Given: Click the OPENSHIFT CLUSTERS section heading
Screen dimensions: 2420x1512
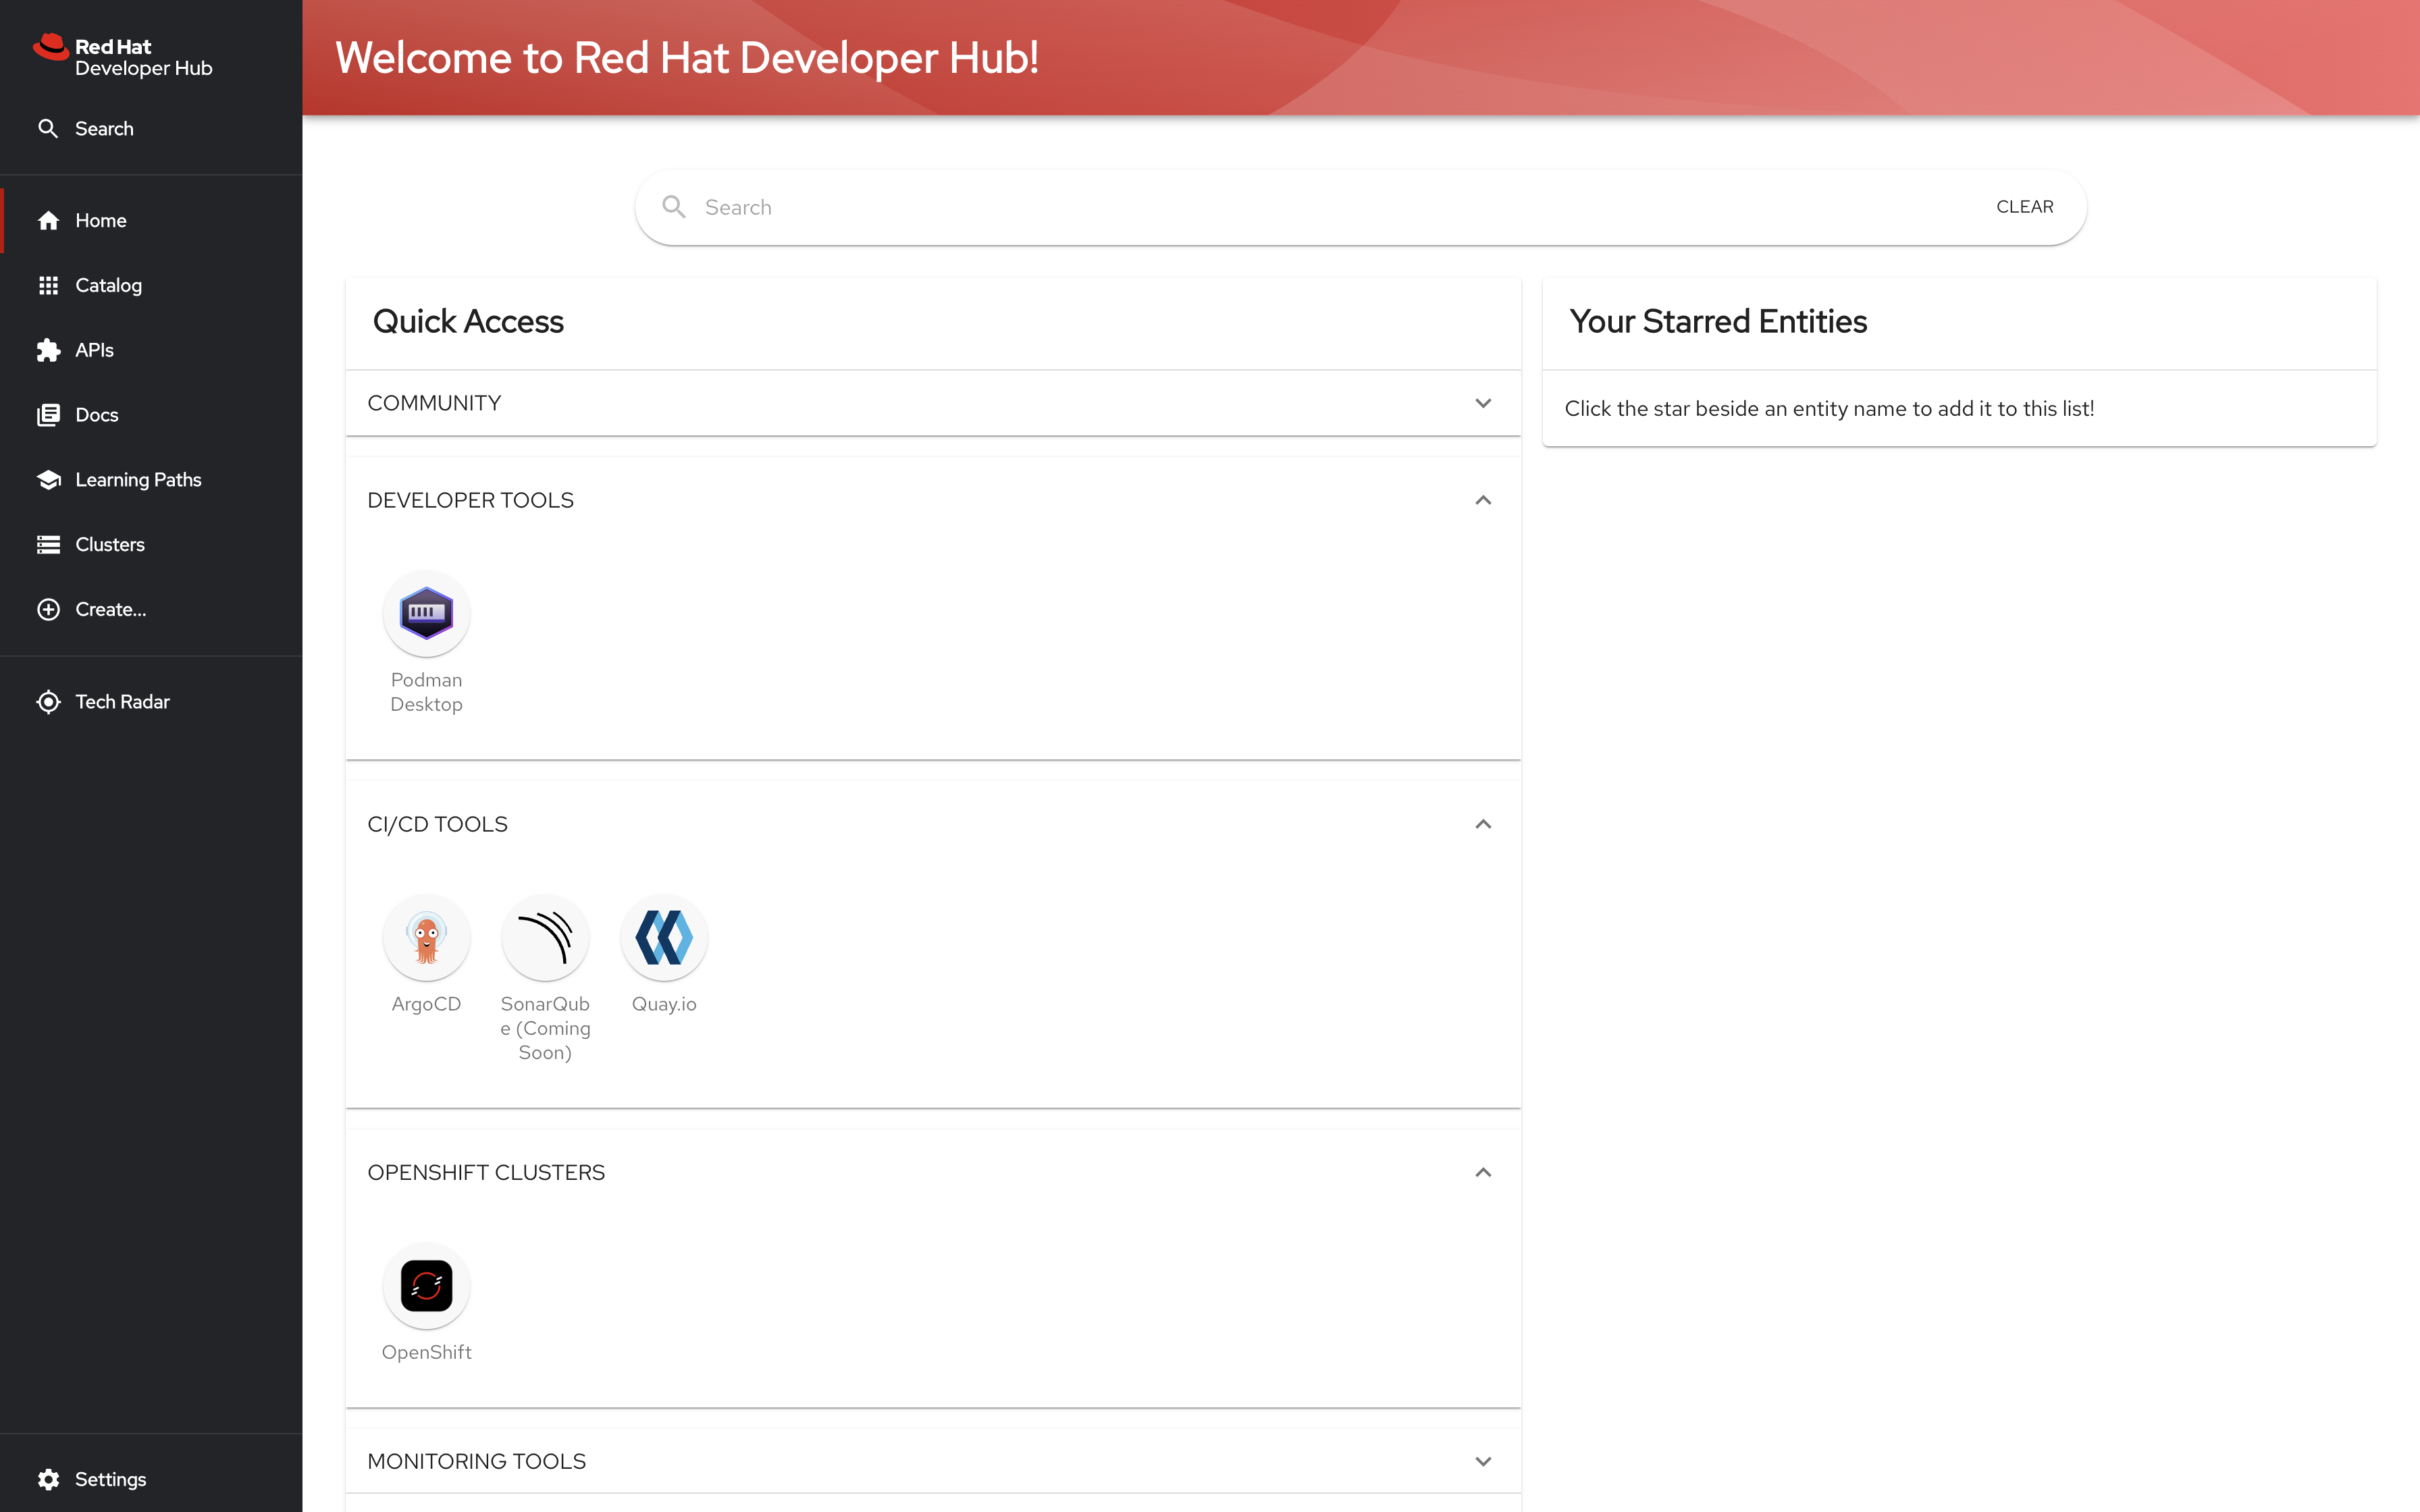Looking at the screenshot, I should click(x=486, y=1172).
